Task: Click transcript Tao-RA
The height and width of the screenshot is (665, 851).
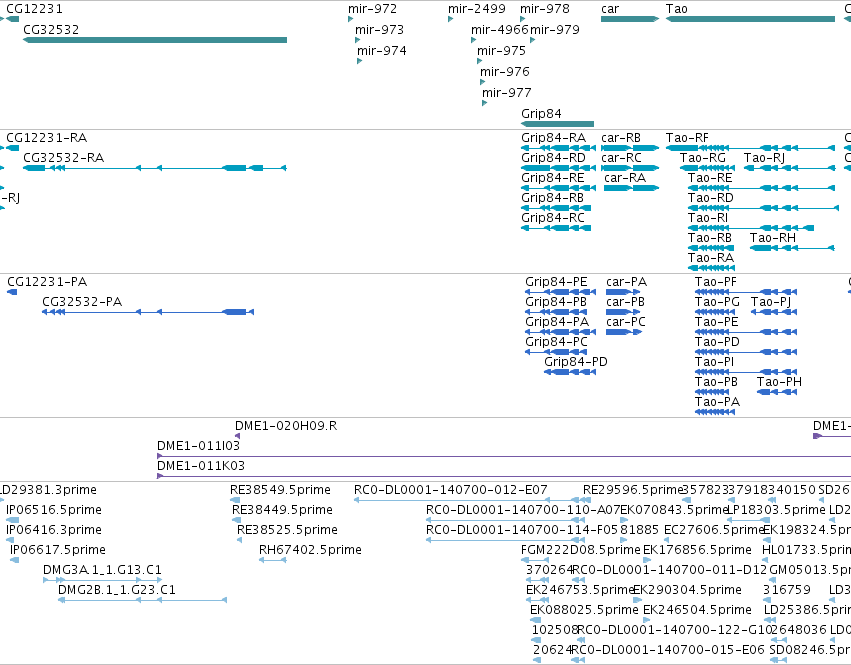Action: 712,268
